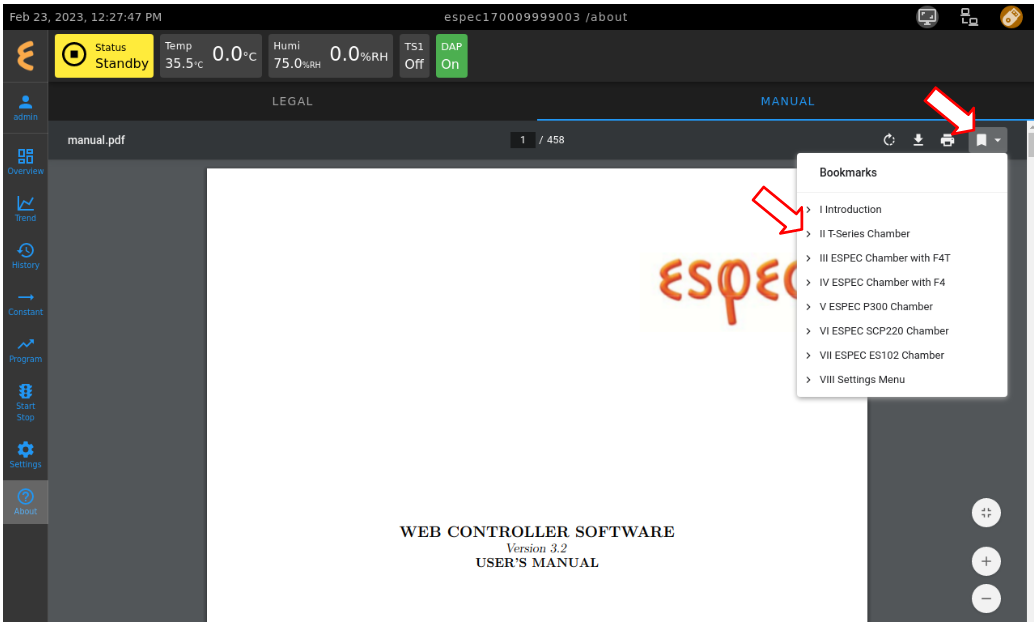Select About in the sidebar
Viewport: 1034px width, 622px height.
click(x=25, y=502)
